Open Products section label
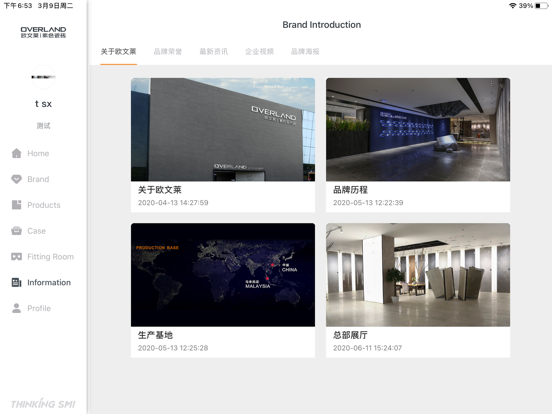 [x=44, y=205]
